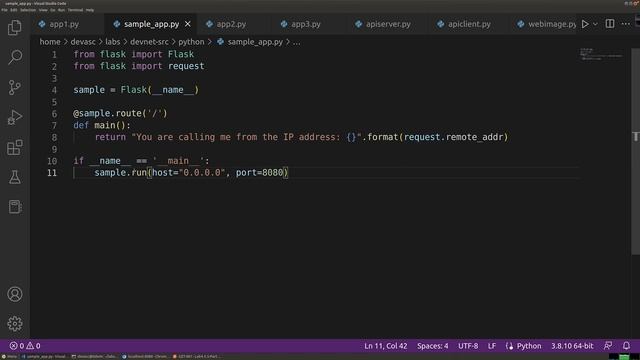640x360 pixels.
Task: Click 'def main():' on line 7
Action: [102, 125]
